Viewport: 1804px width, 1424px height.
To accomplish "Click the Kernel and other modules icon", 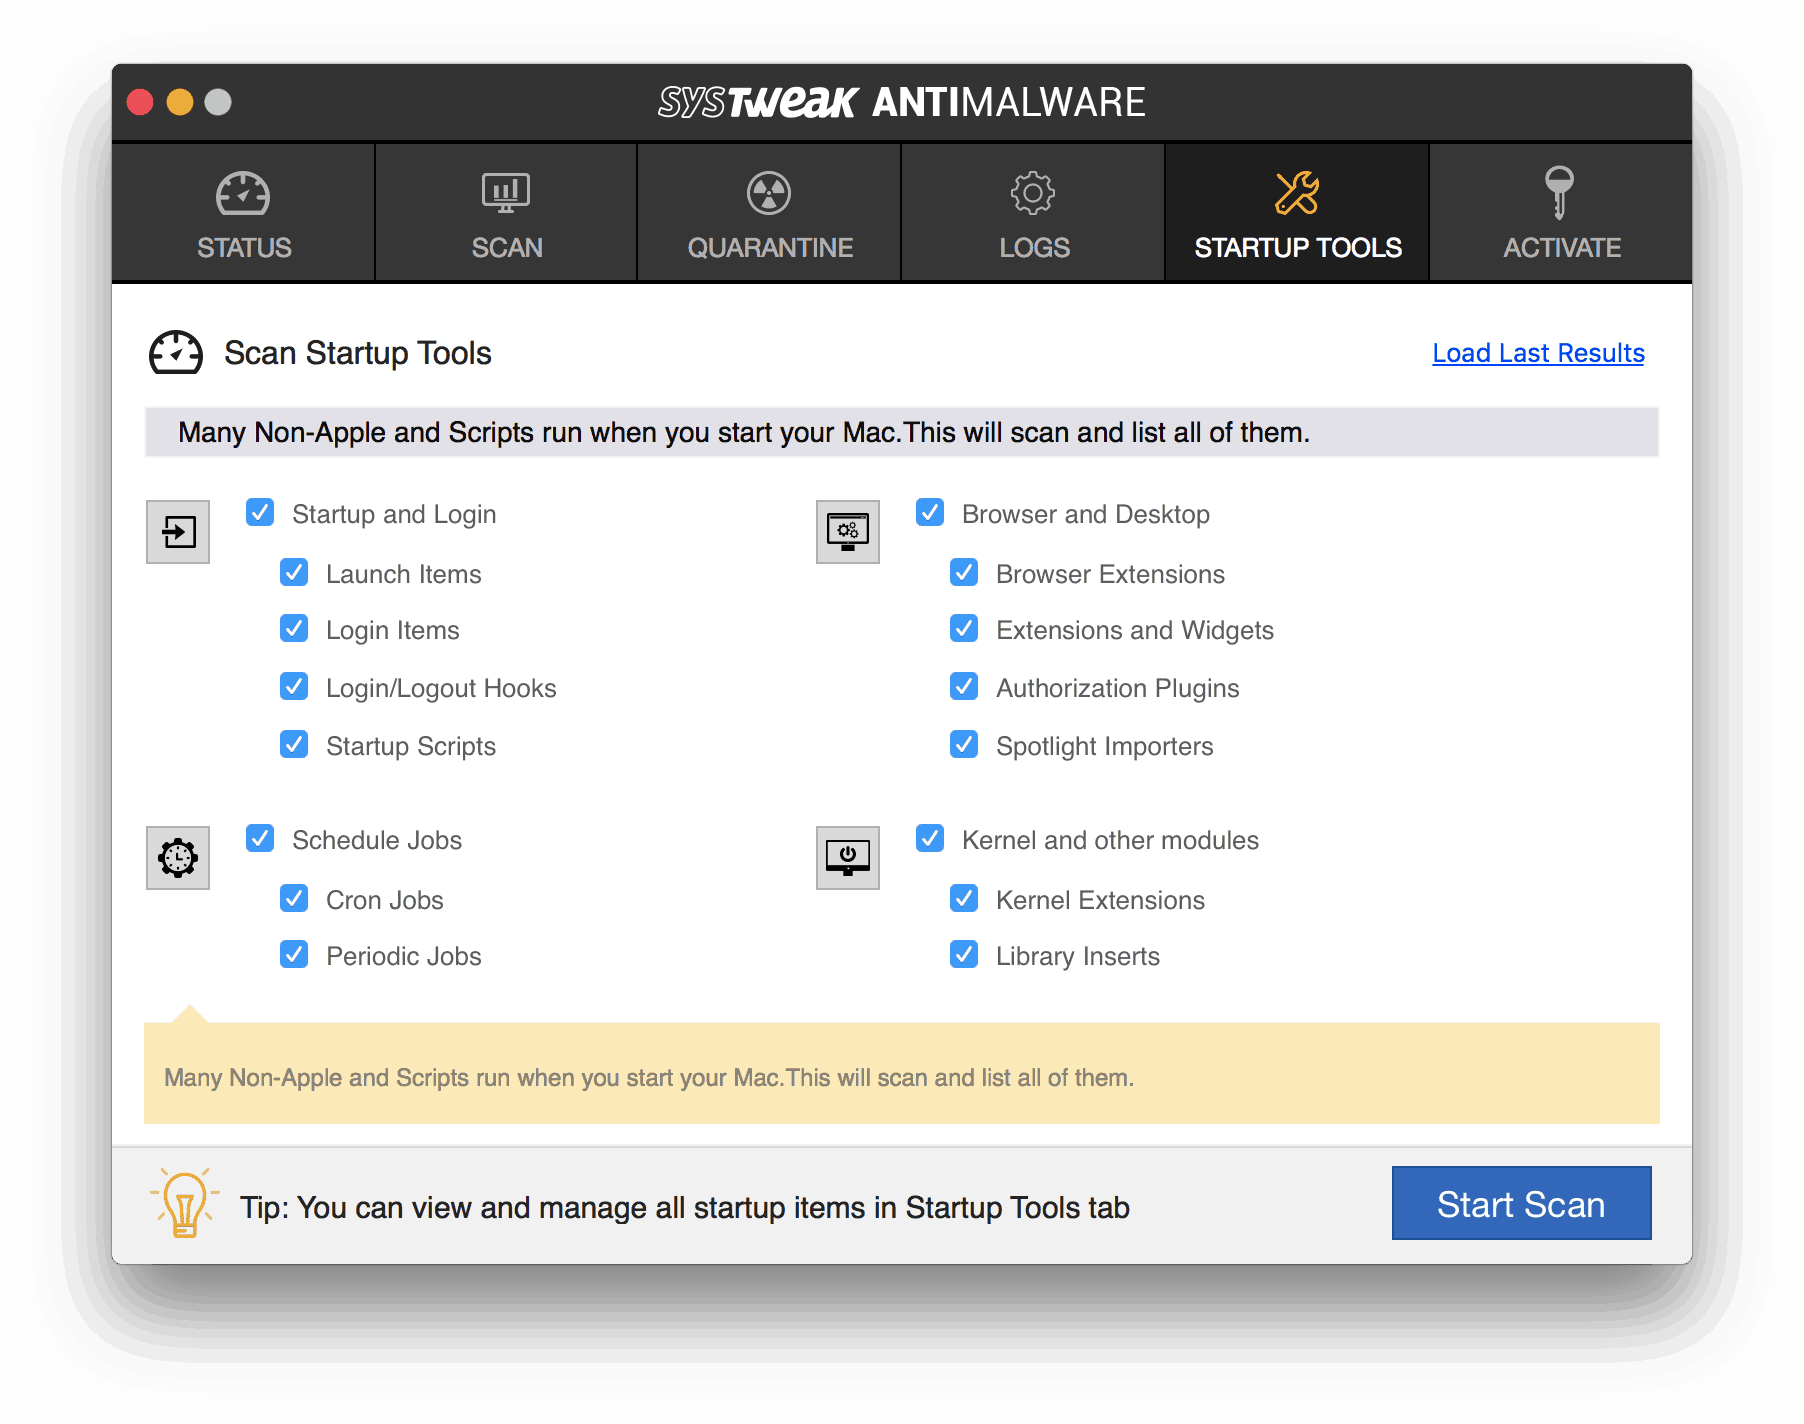I will click(x=848, y=858).
